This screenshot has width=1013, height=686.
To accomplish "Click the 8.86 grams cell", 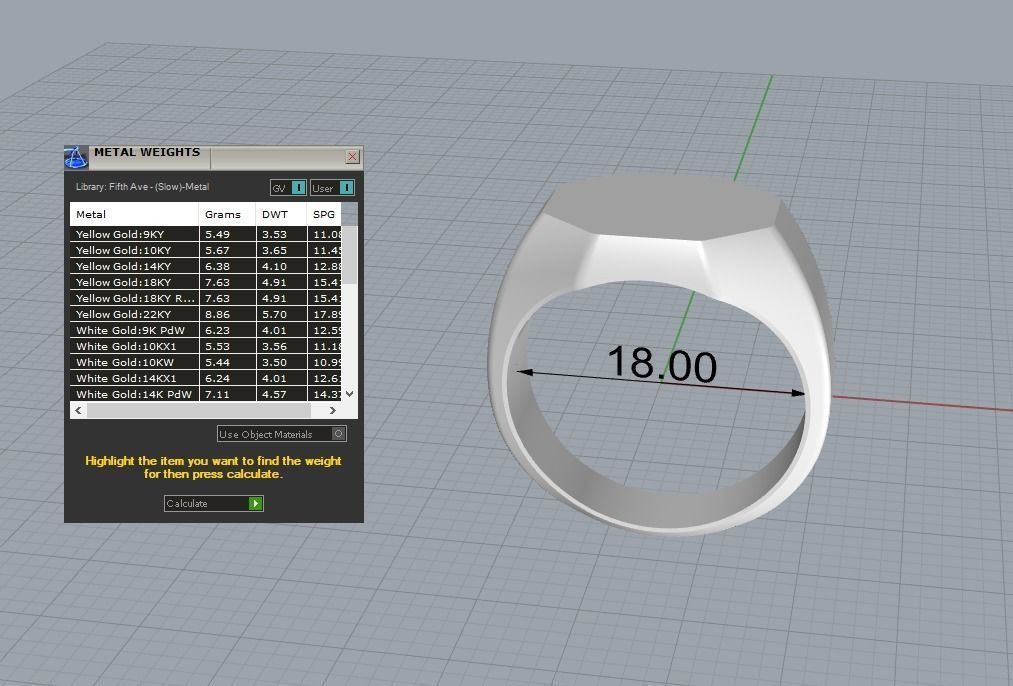I will click(227, 315).
